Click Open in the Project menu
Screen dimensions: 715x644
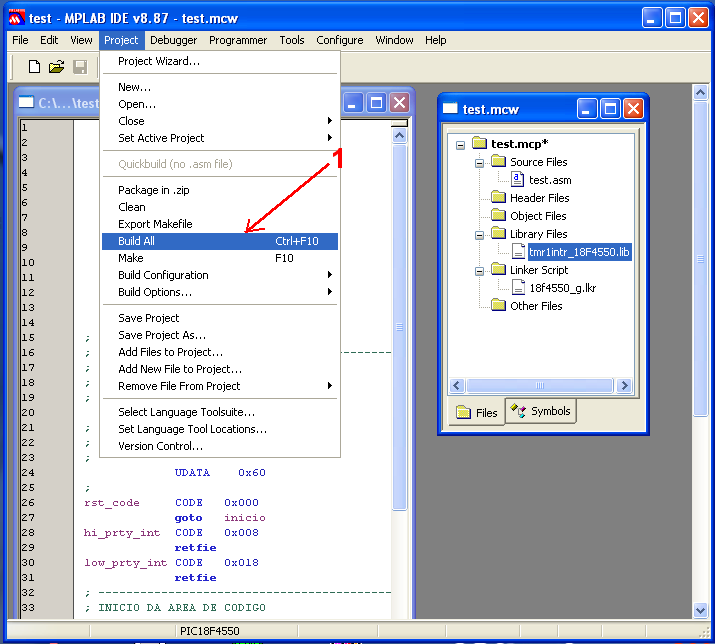[220, 104]
